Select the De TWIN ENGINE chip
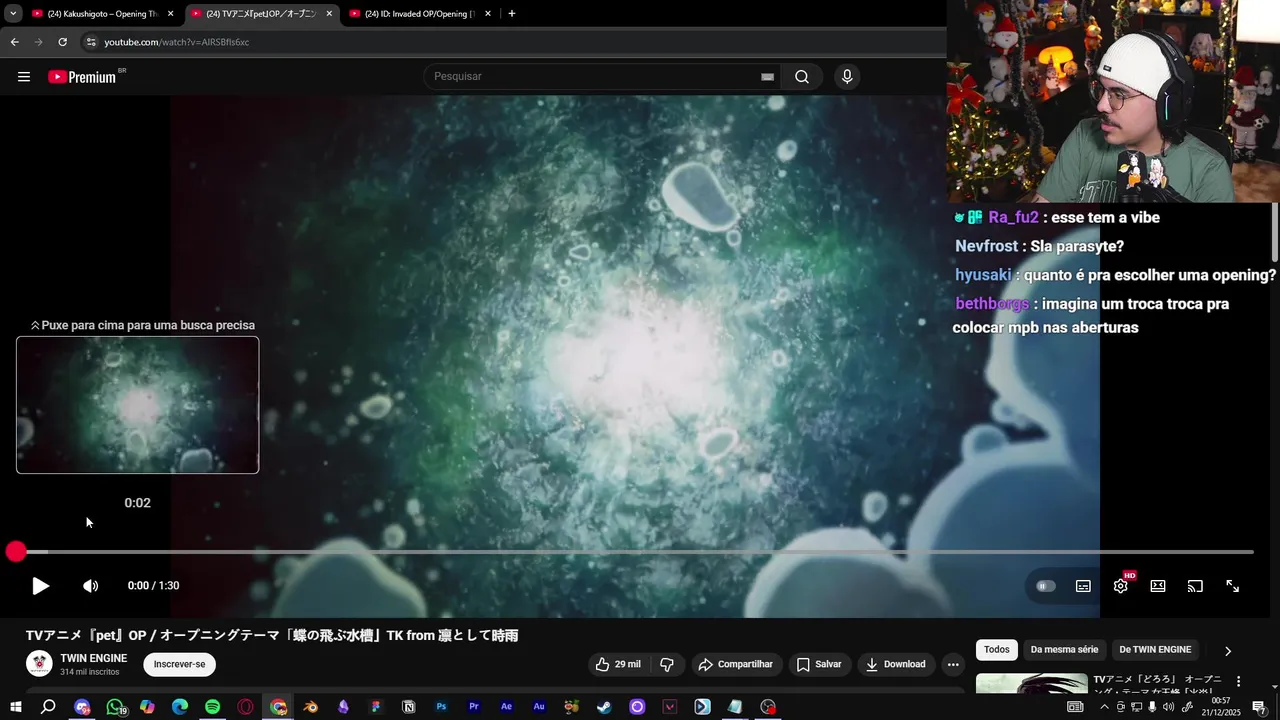1280x720 pixels. click(1155, 650)
